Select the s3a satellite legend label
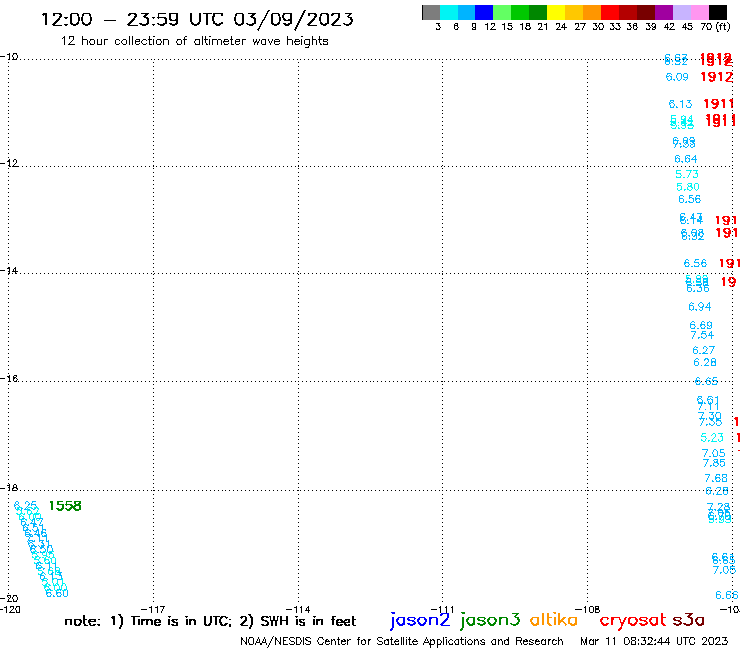The width and height of the screenshot is (740, 650). click(x=688, y=620)
